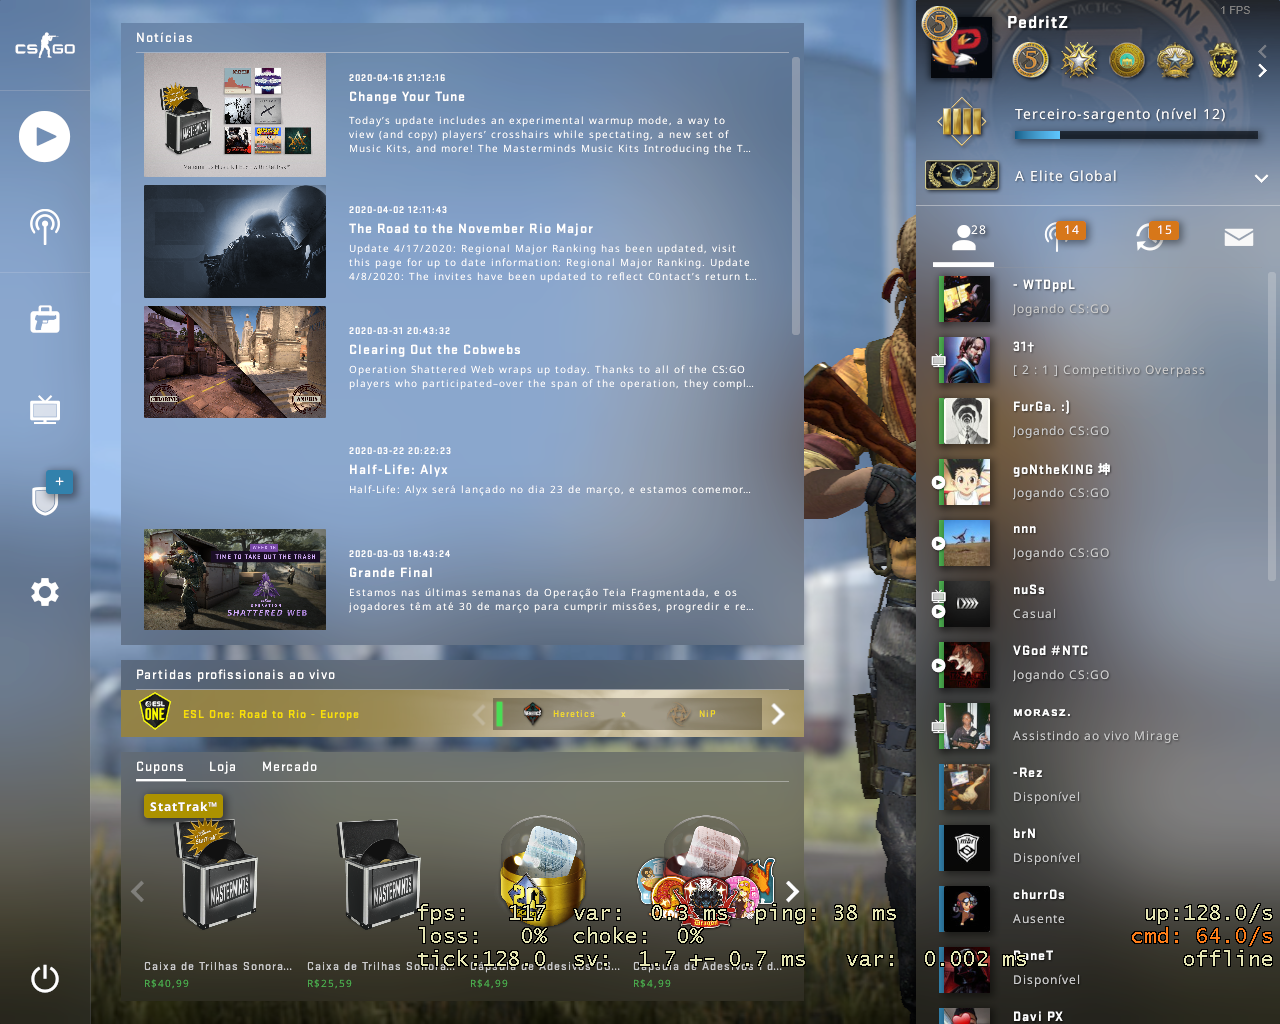
Task: Open the mail invitations tab
Action: [x=1239, y=238]
